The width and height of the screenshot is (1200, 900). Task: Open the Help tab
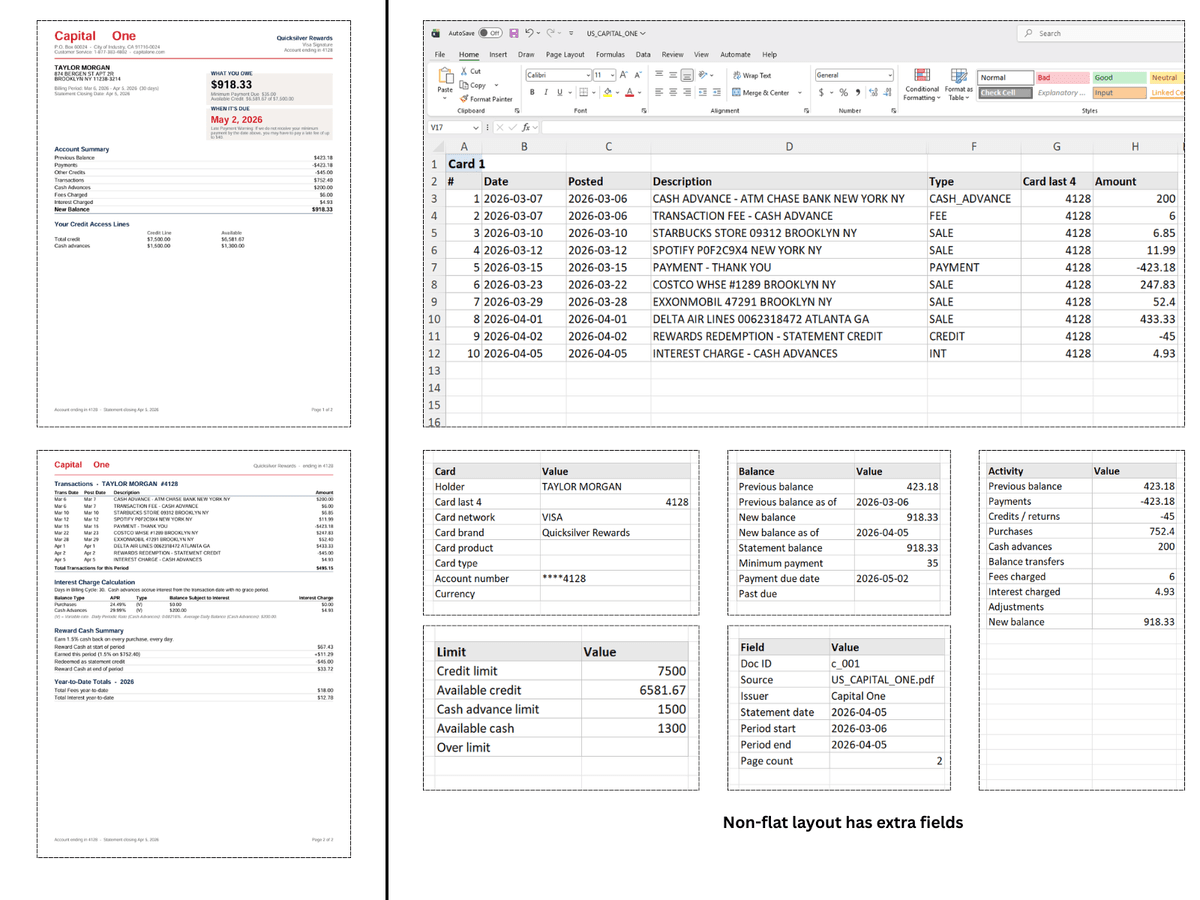tap(769, 54)
